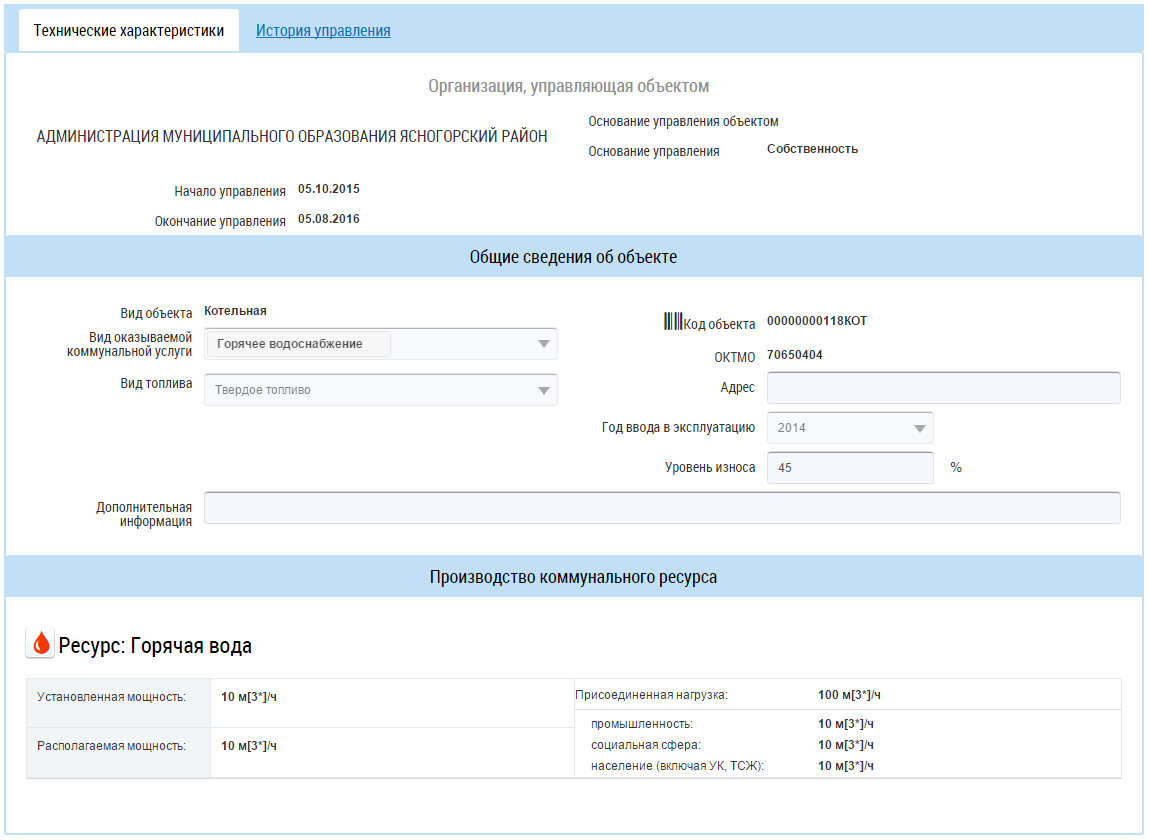This screenshot has height=840, width=1149.
Task: Select the Установленная мощность row label
Action: tap(112, 697)
